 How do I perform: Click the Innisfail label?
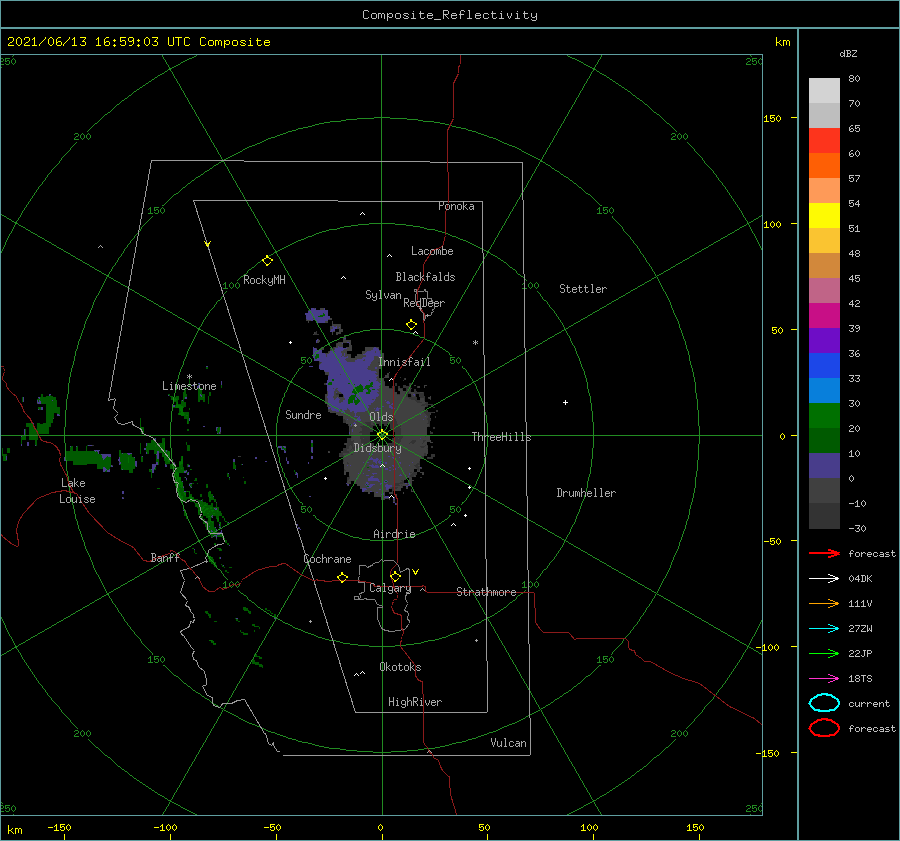(404, 362)
